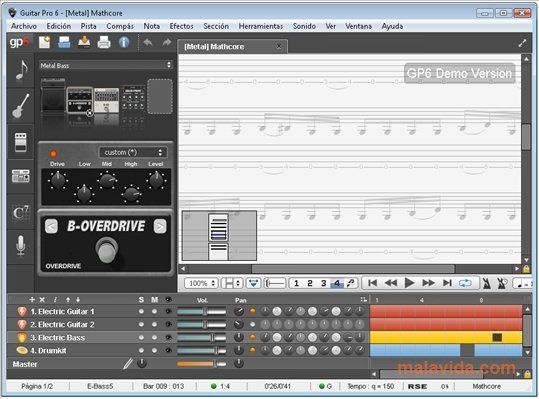Click the multitrack view arrow icon
This screenshot has width=539, height=399.
253,283
